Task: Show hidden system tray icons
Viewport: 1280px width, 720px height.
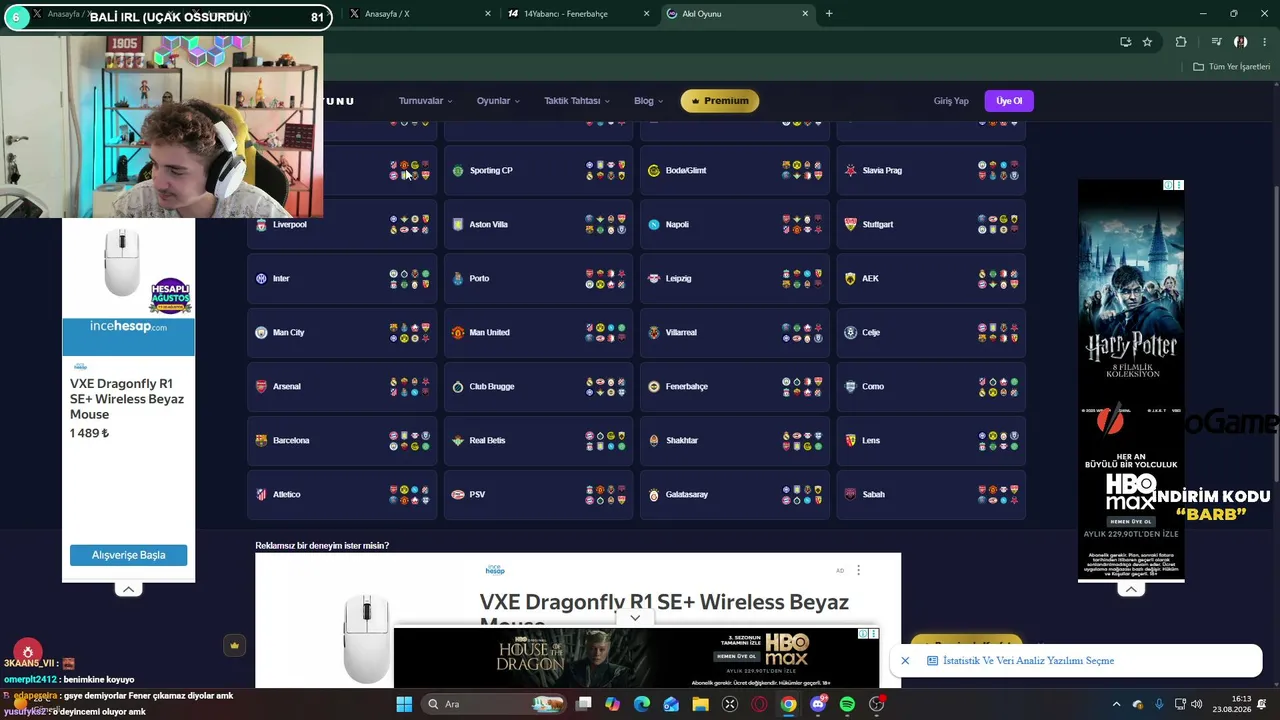Action: [1117, 704]
